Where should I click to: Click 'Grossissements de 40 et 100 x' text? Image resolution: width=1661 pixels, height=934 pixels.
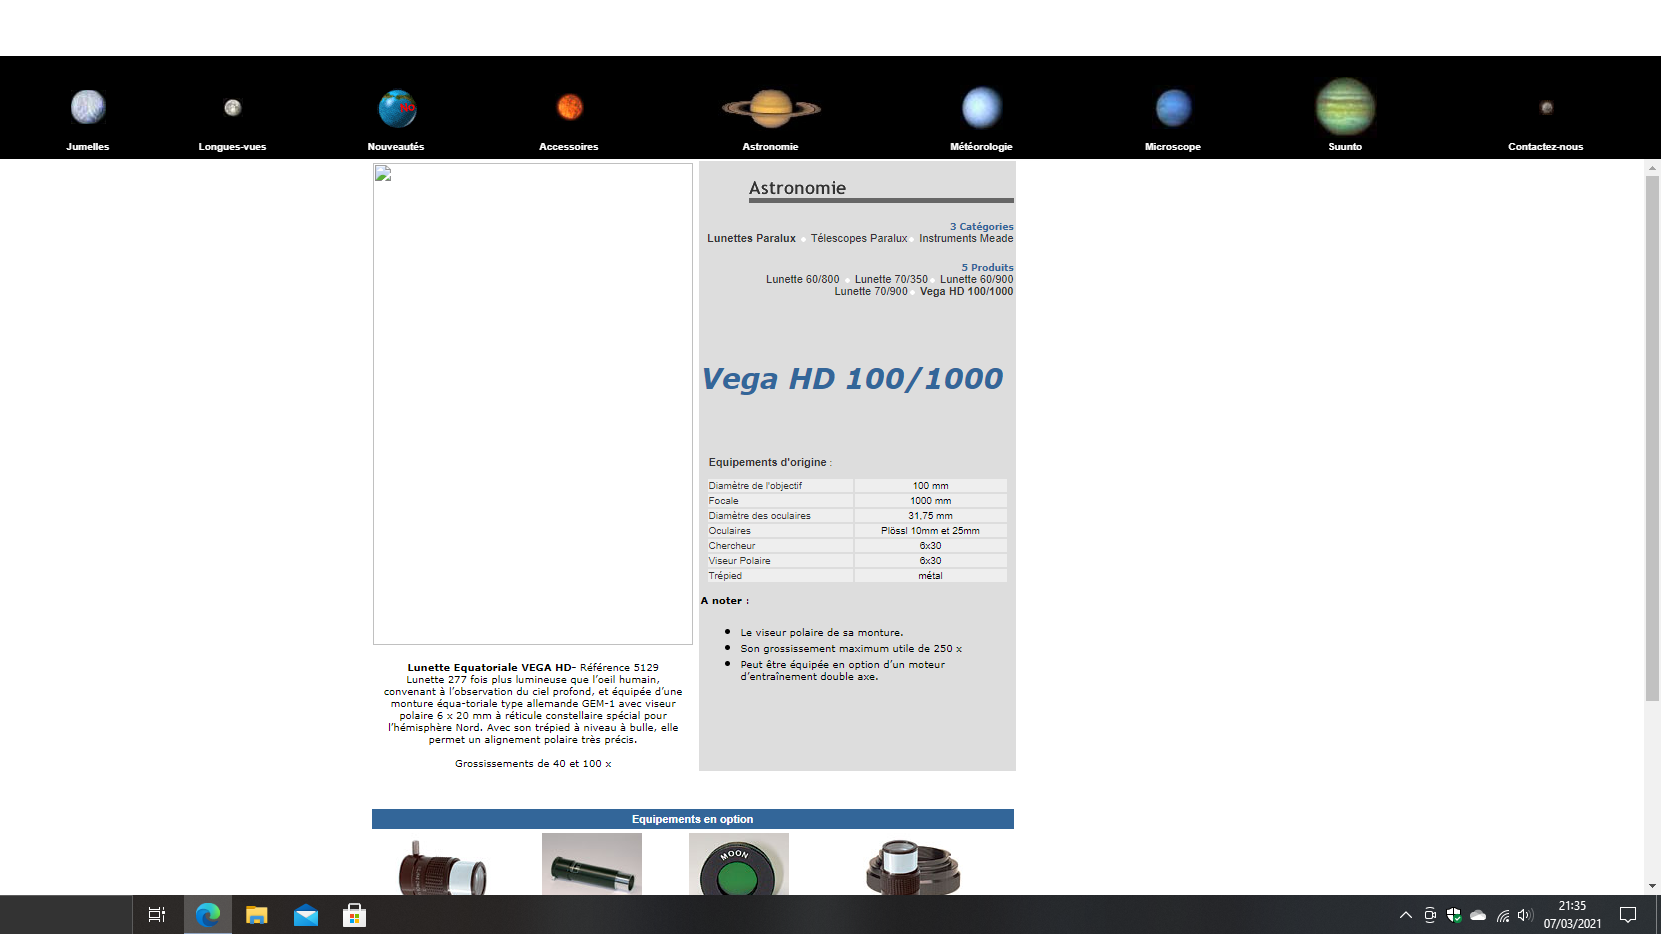coord(533,763)
